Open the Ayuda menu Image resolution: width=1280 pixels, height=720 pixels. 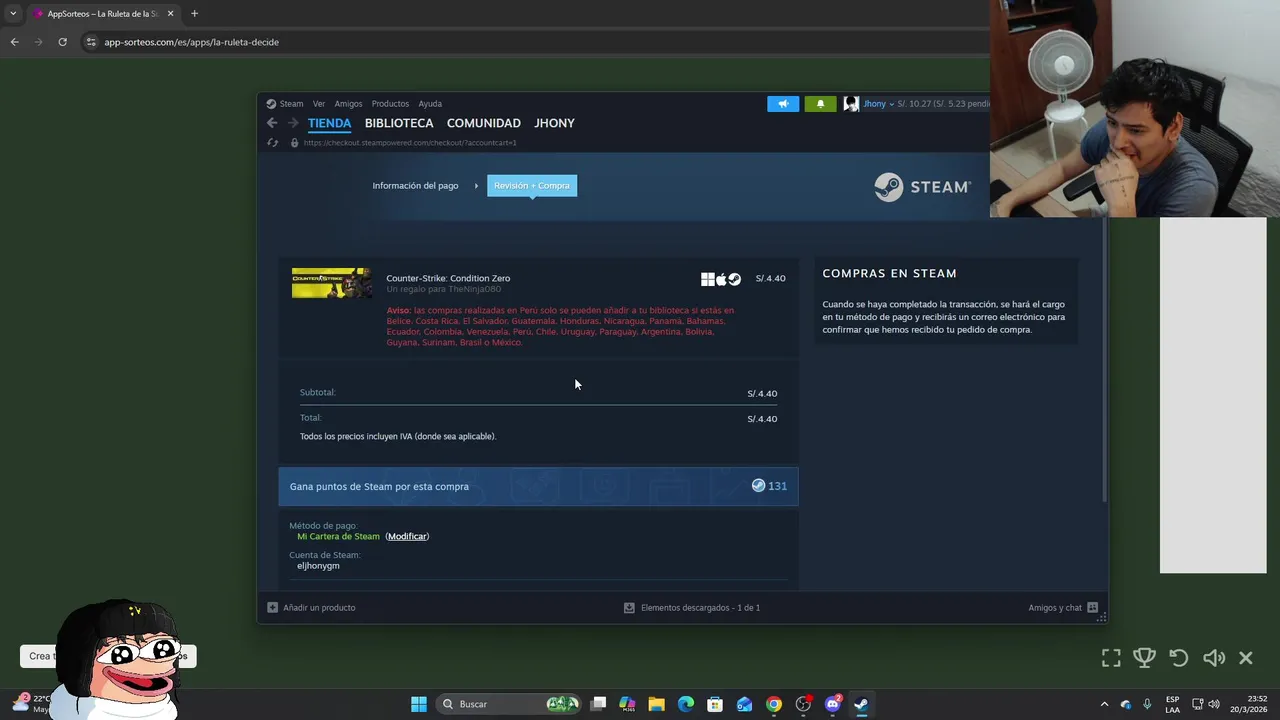(430, 104)
